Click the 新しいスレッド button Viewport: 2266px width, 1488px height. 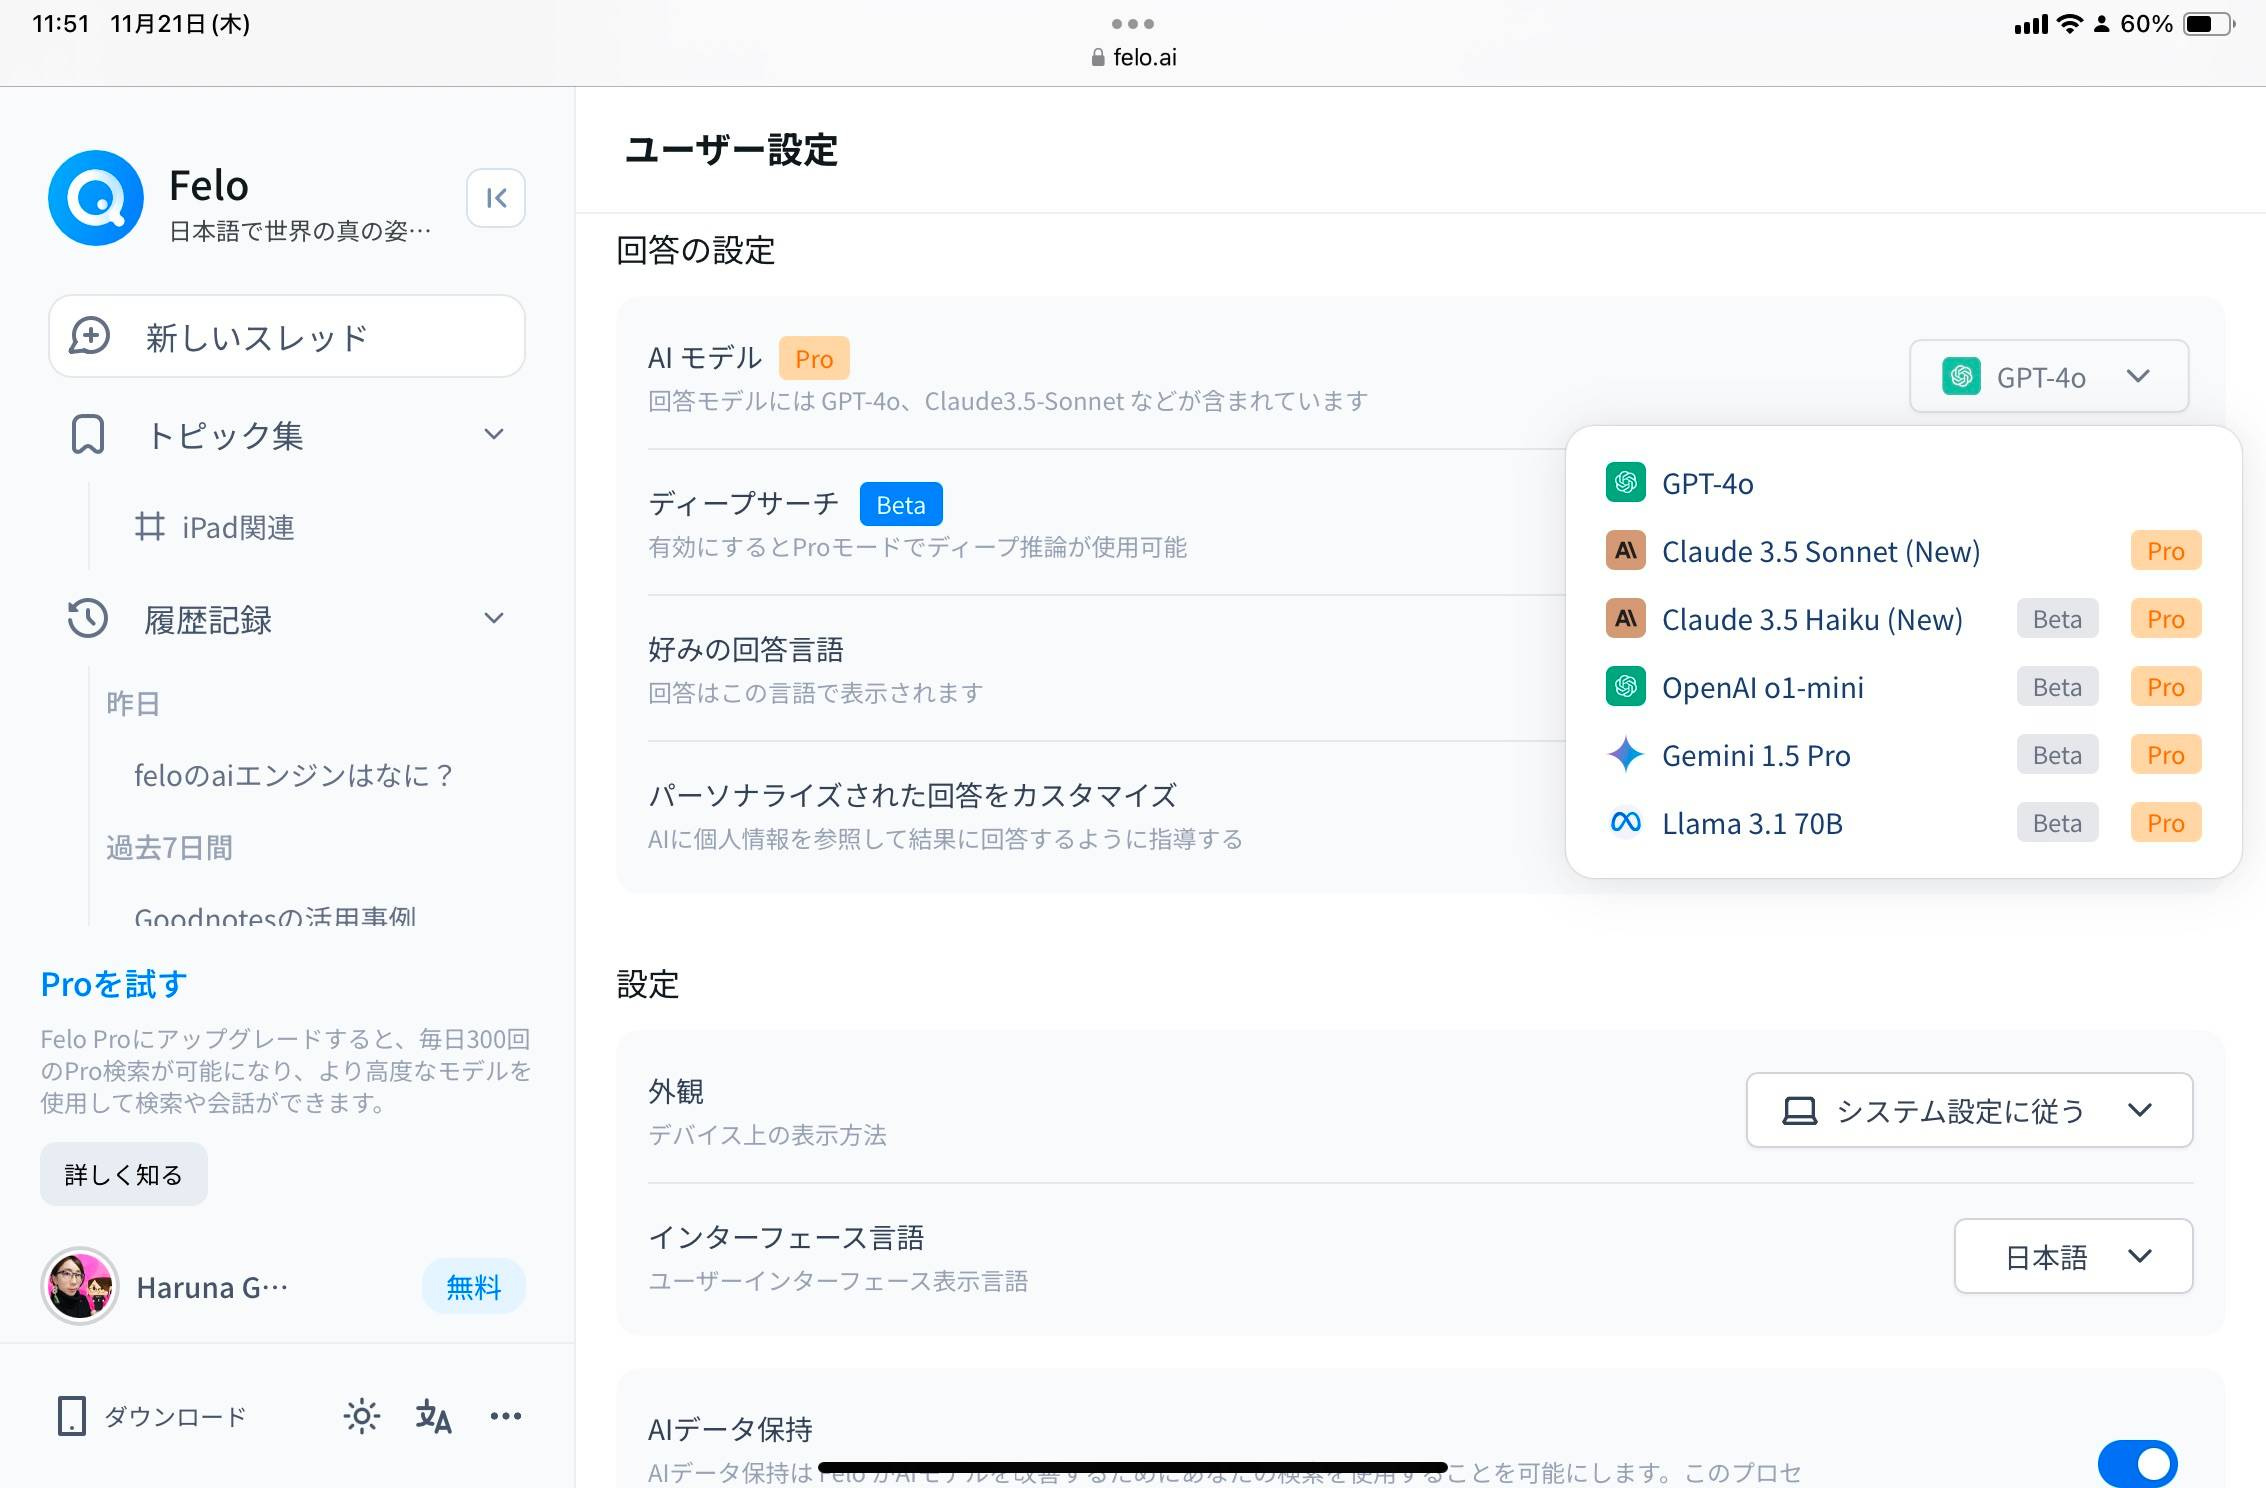[x=287, y=336]
